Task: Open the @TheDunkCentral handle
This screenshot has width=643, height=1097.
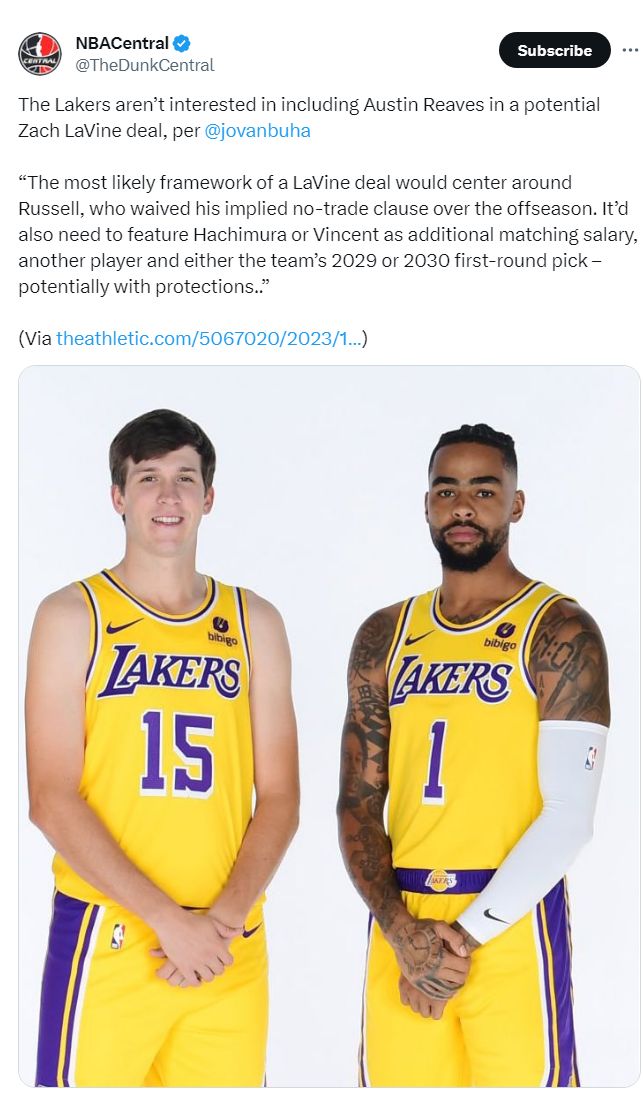Action: 144,65
